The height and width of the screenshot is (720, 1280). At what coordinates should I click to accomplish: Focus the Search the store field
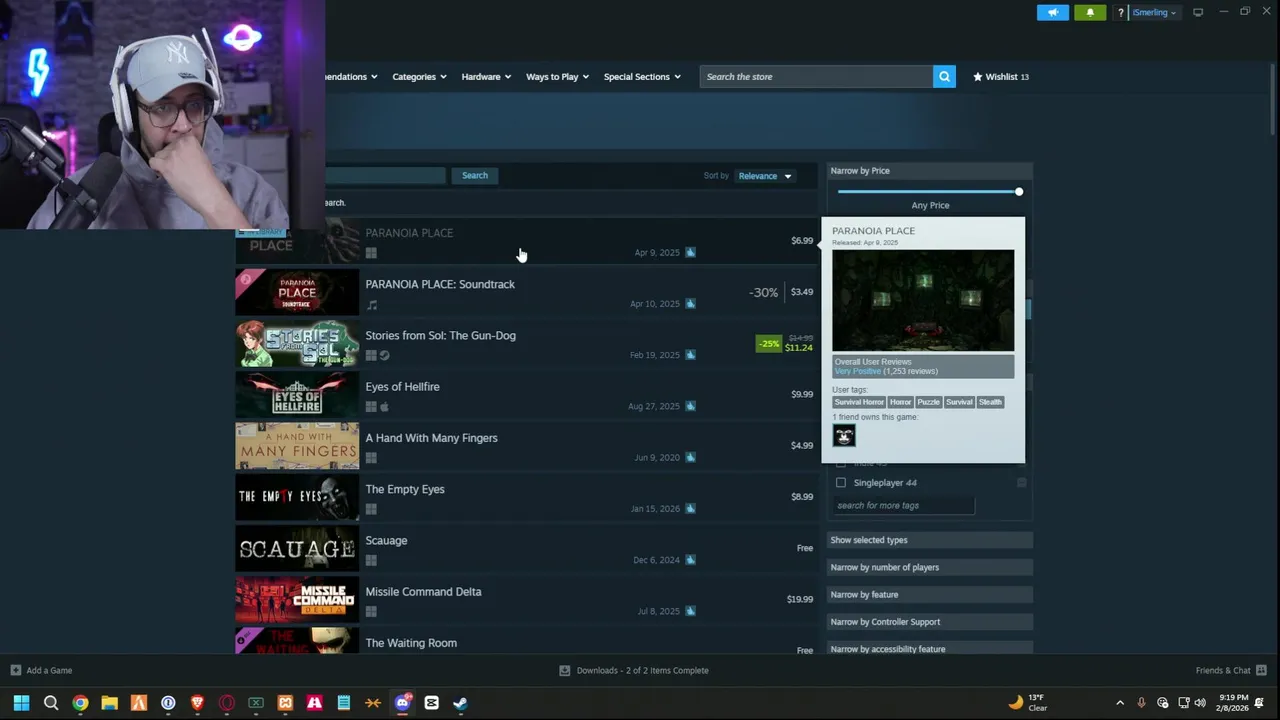(816, 77)
